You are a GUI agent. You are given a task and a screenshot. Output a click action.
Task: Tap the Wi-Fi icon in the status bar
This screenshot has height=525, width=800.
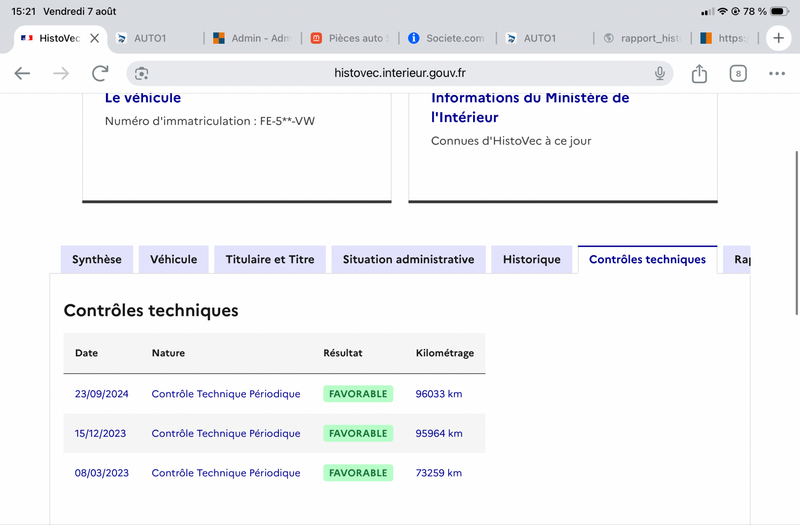pos(722,11)
